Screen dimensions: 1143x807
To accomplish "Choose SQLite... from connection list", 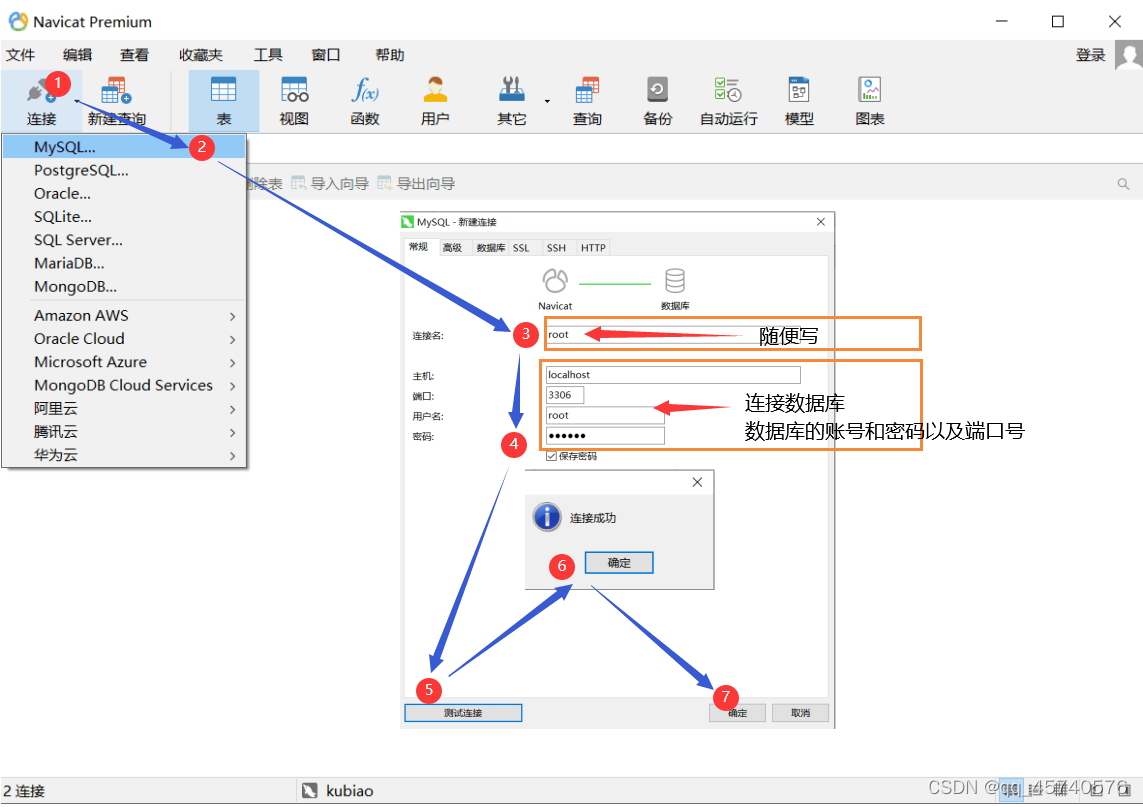I will [124, 217].
